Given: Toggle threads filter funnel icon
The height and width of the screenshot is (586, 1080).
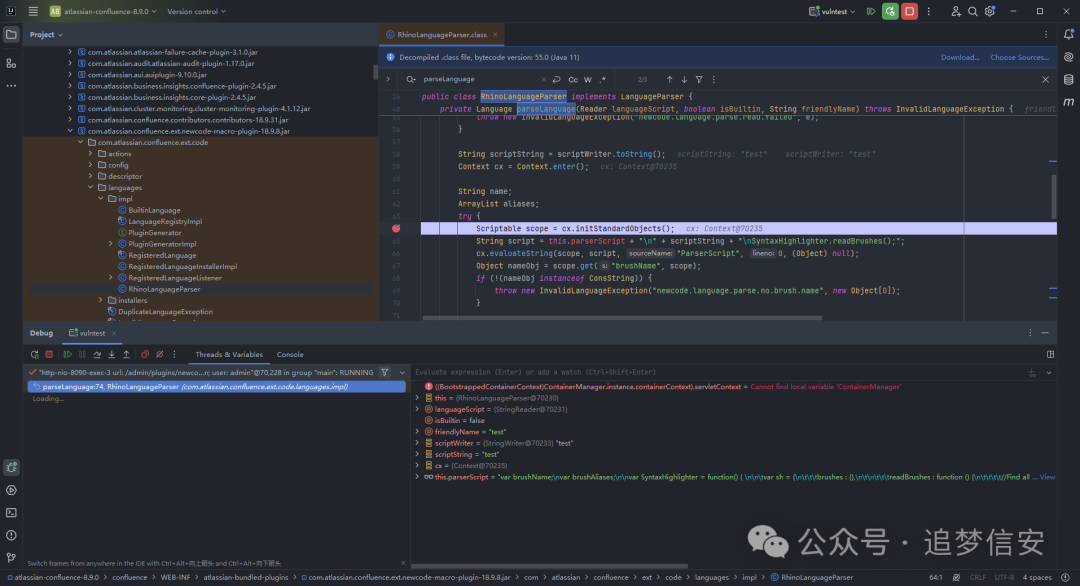Looking at the screenshot, I should click(x=385, y=373).
